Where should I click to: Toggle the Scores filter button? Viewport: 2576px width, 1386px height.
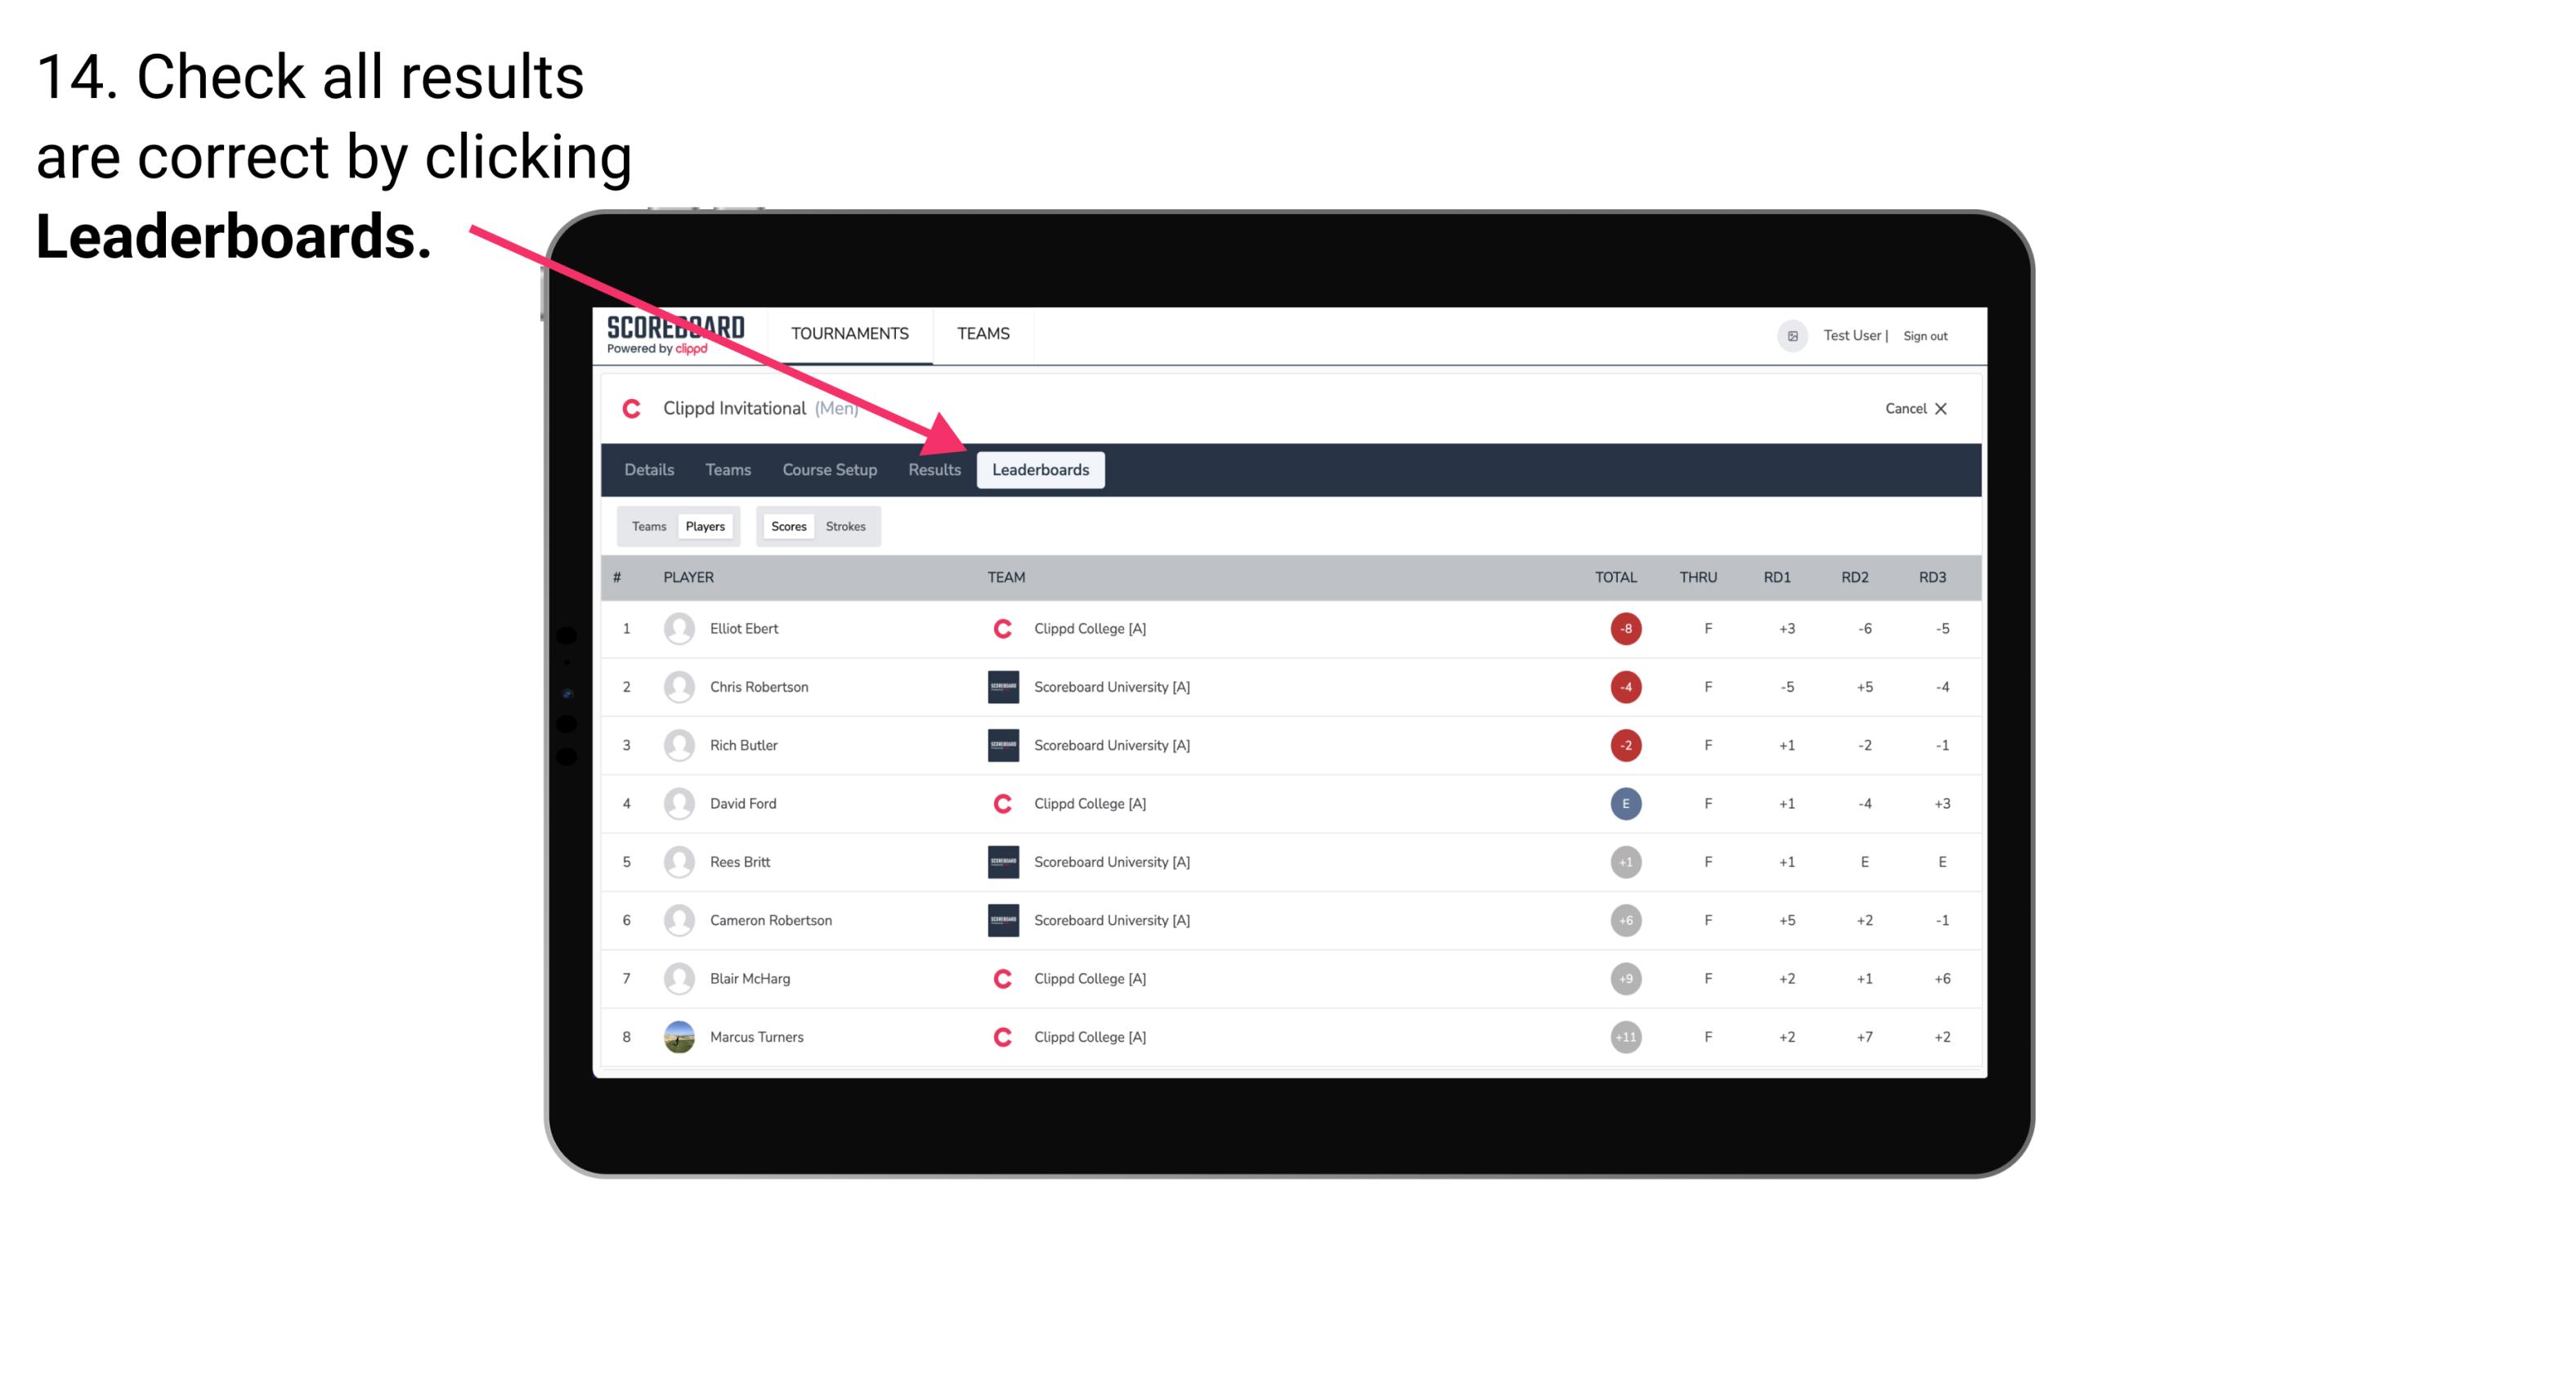[x=785, y=526]
